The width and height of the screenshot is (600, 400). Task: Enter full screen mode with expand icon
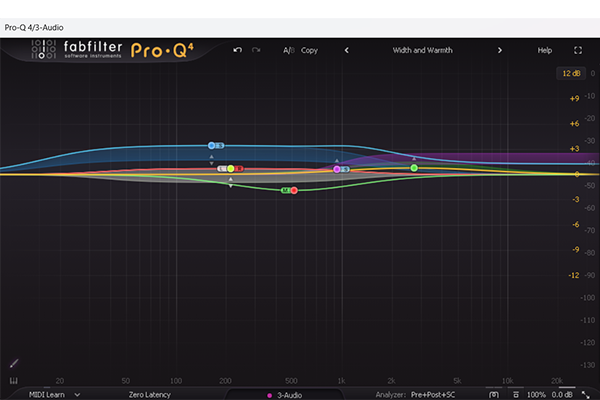[578, 50]
